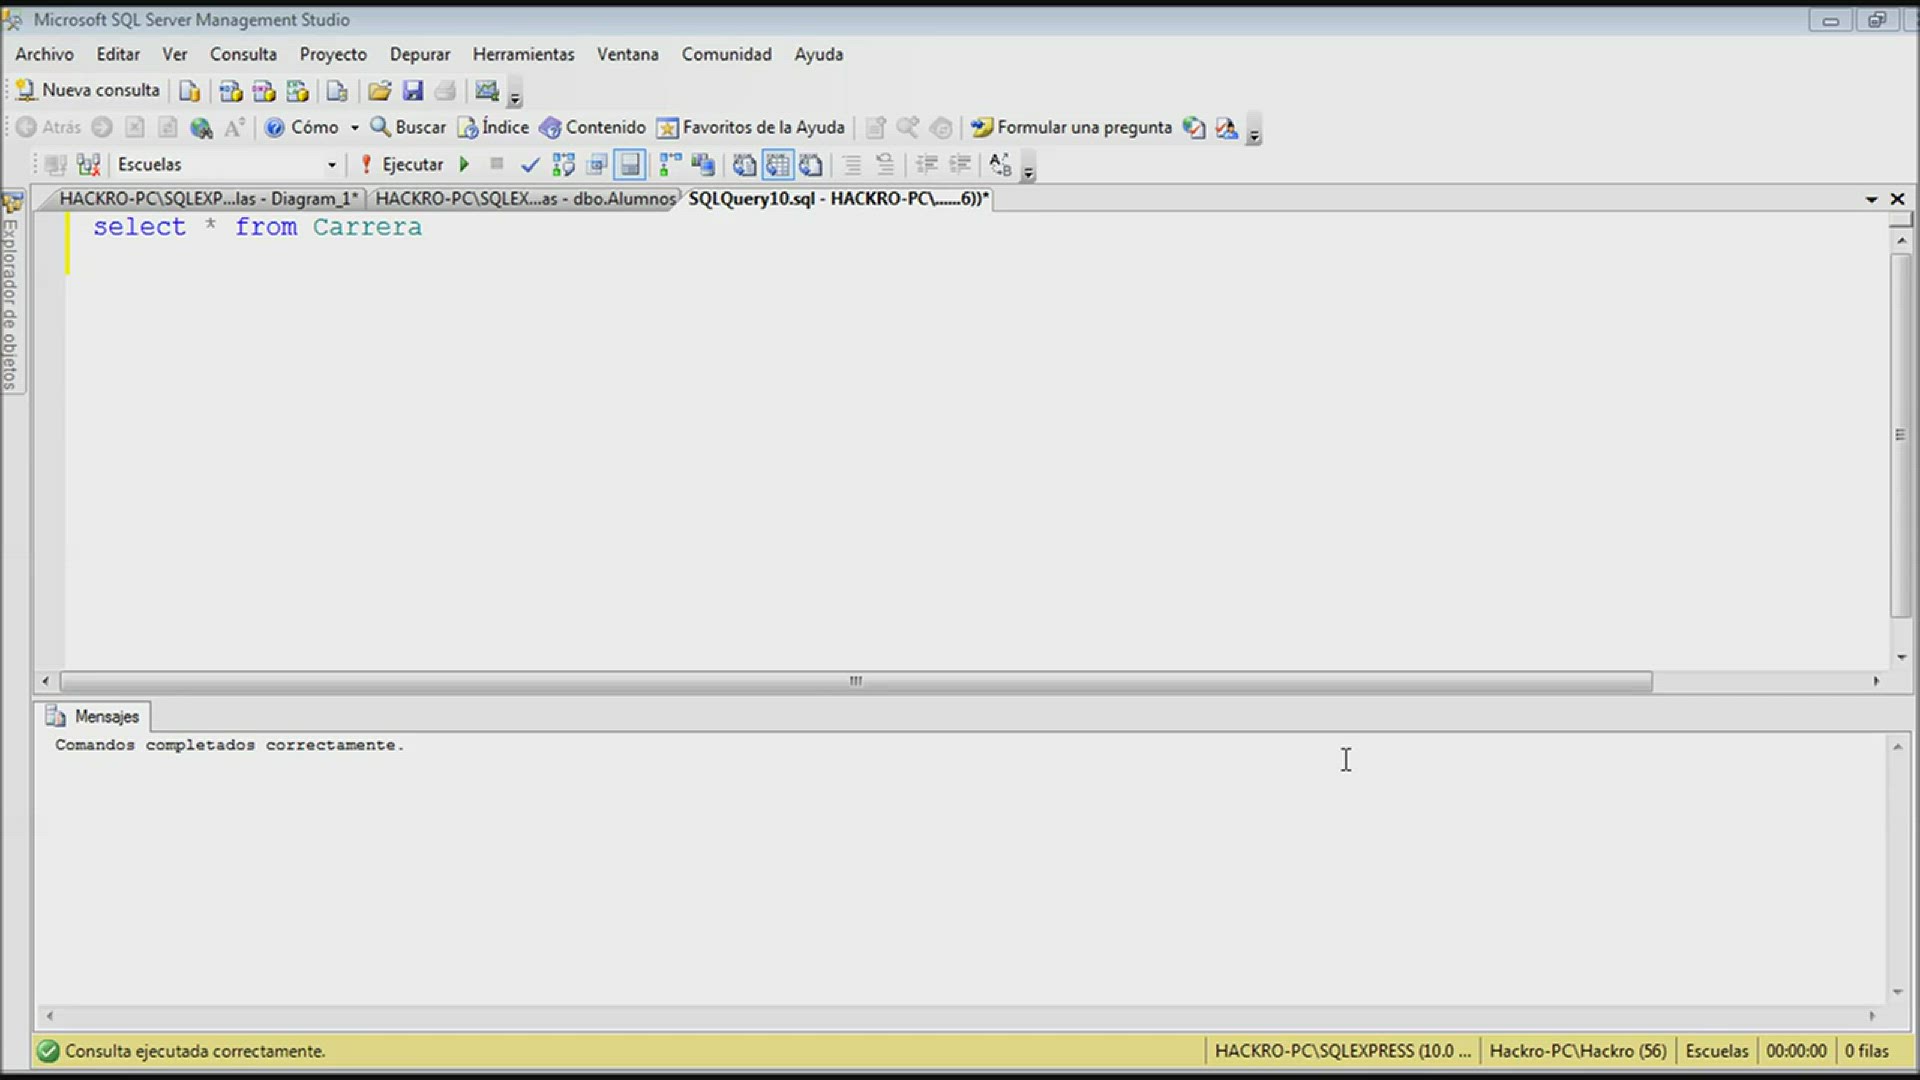Image resolution: width=1920 pixels, height=1080 pixels.
Task: Click the help web browser globe icon
Action: click(201, 128)
